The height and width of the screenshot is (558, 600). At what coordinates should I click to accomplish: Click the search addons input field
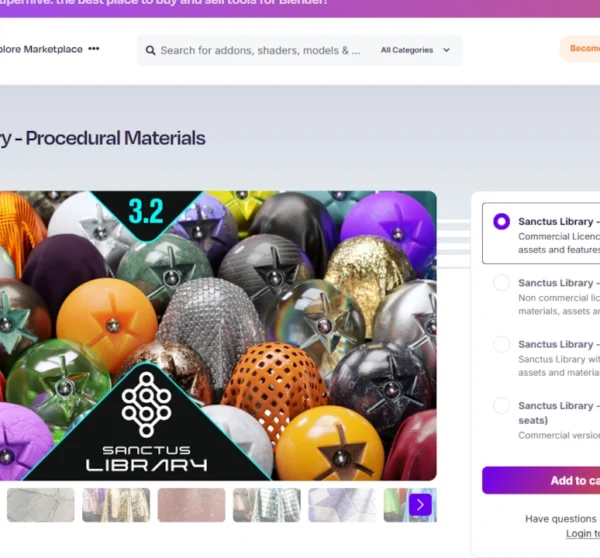tap(260, 51)
